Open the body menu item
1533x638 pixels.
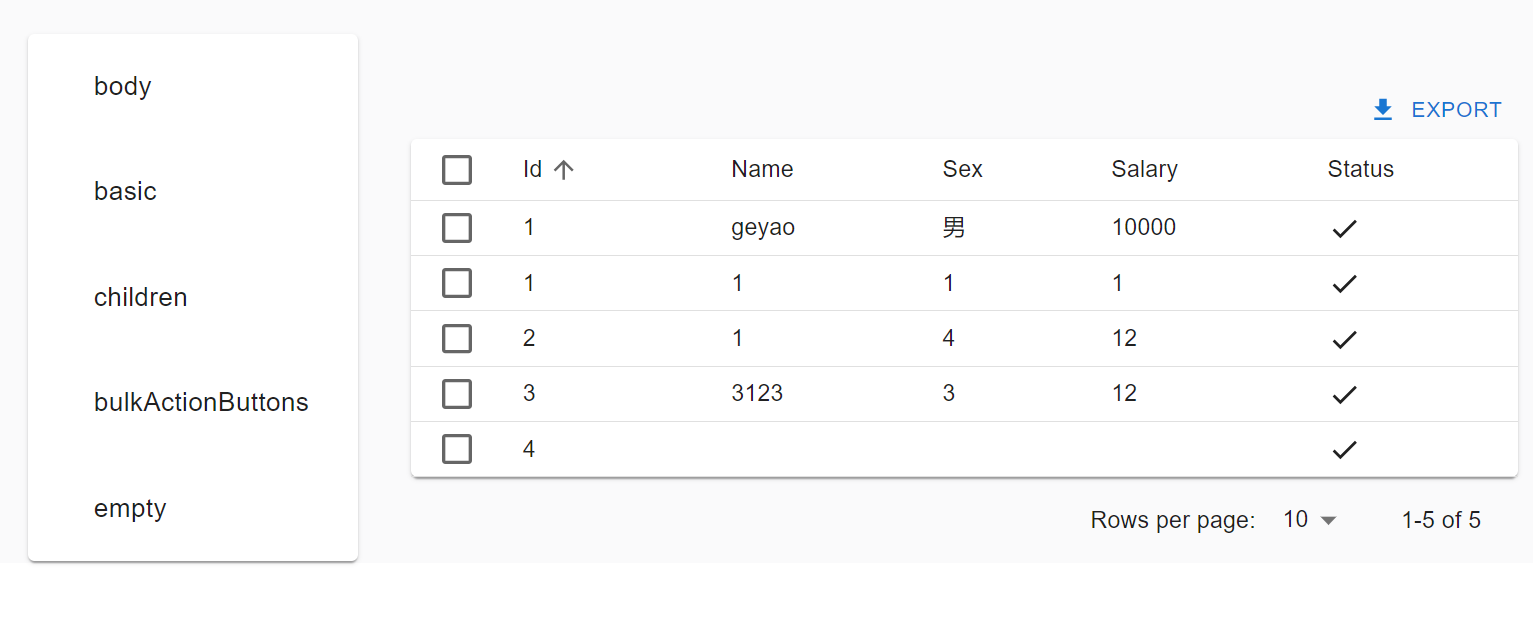click(x=123, y=87)
